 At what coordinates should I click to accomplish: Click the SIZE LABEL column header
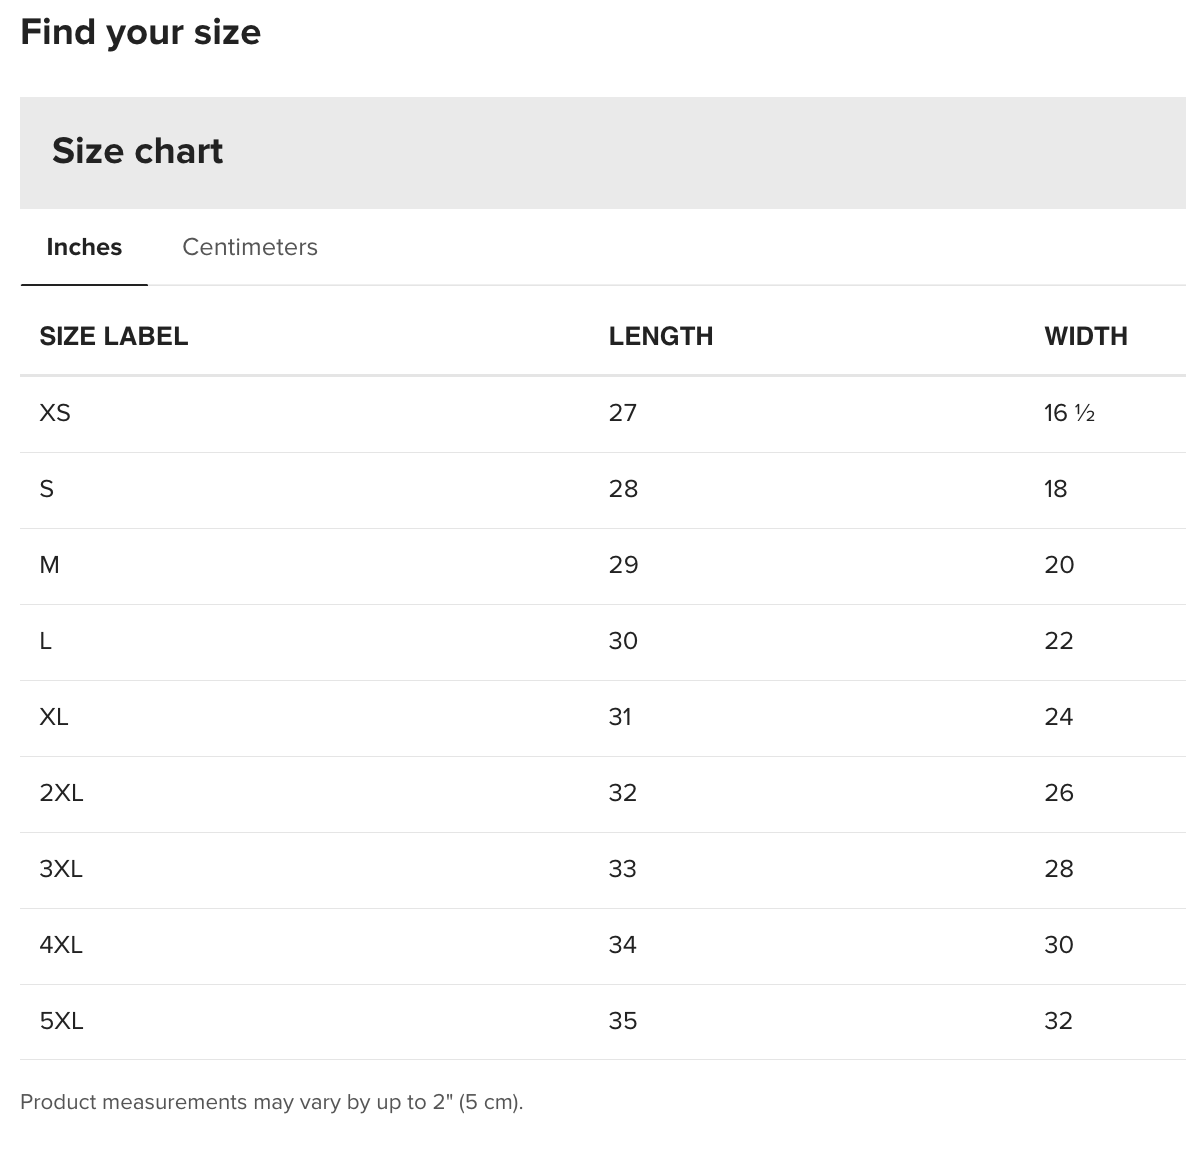[113, 336]
